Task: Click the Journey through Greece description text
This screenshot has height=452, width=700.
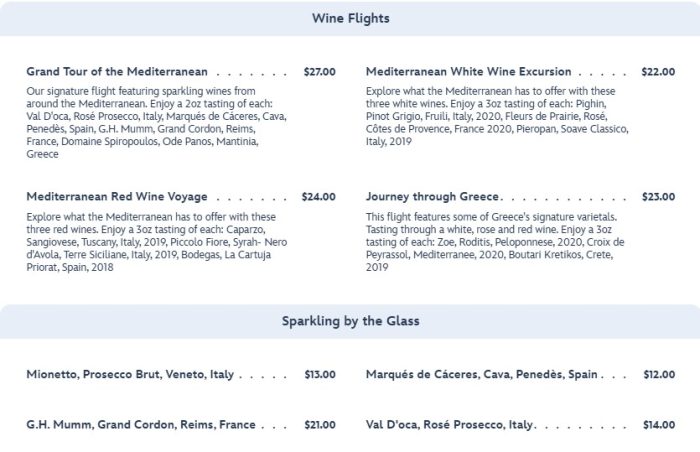Action: (x=497, y=242)
